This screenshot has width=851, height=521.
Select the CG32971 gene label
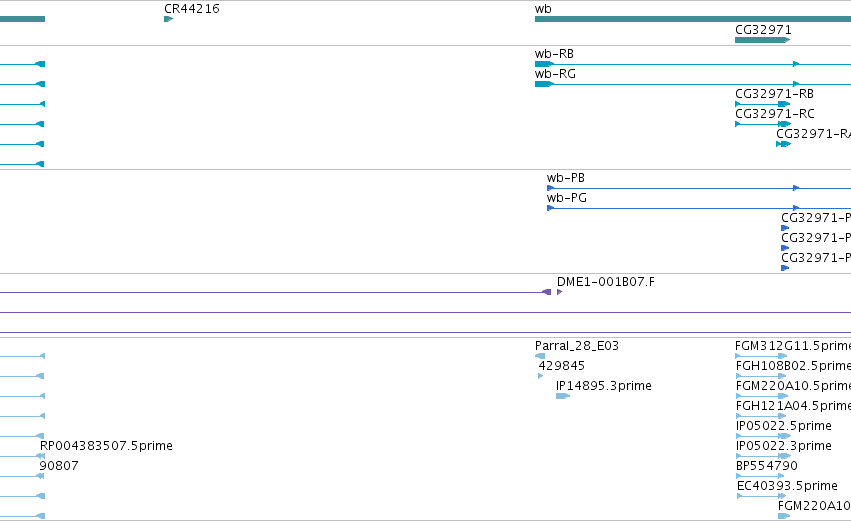coord(763,30)
